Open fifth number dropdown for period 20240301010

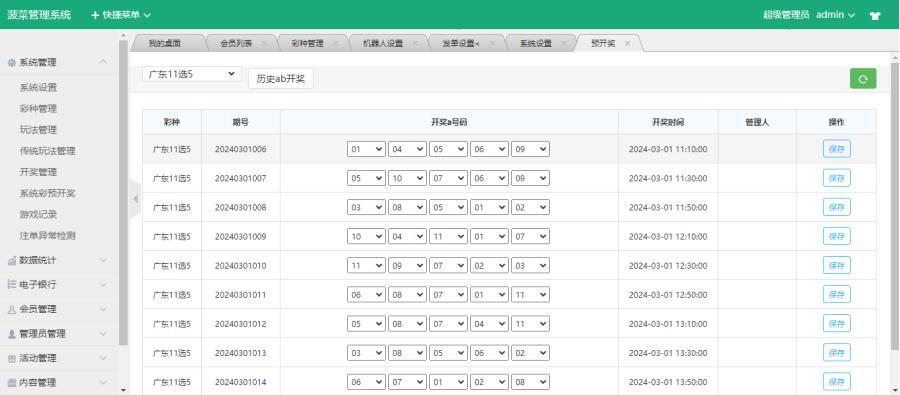pos(530,266)
